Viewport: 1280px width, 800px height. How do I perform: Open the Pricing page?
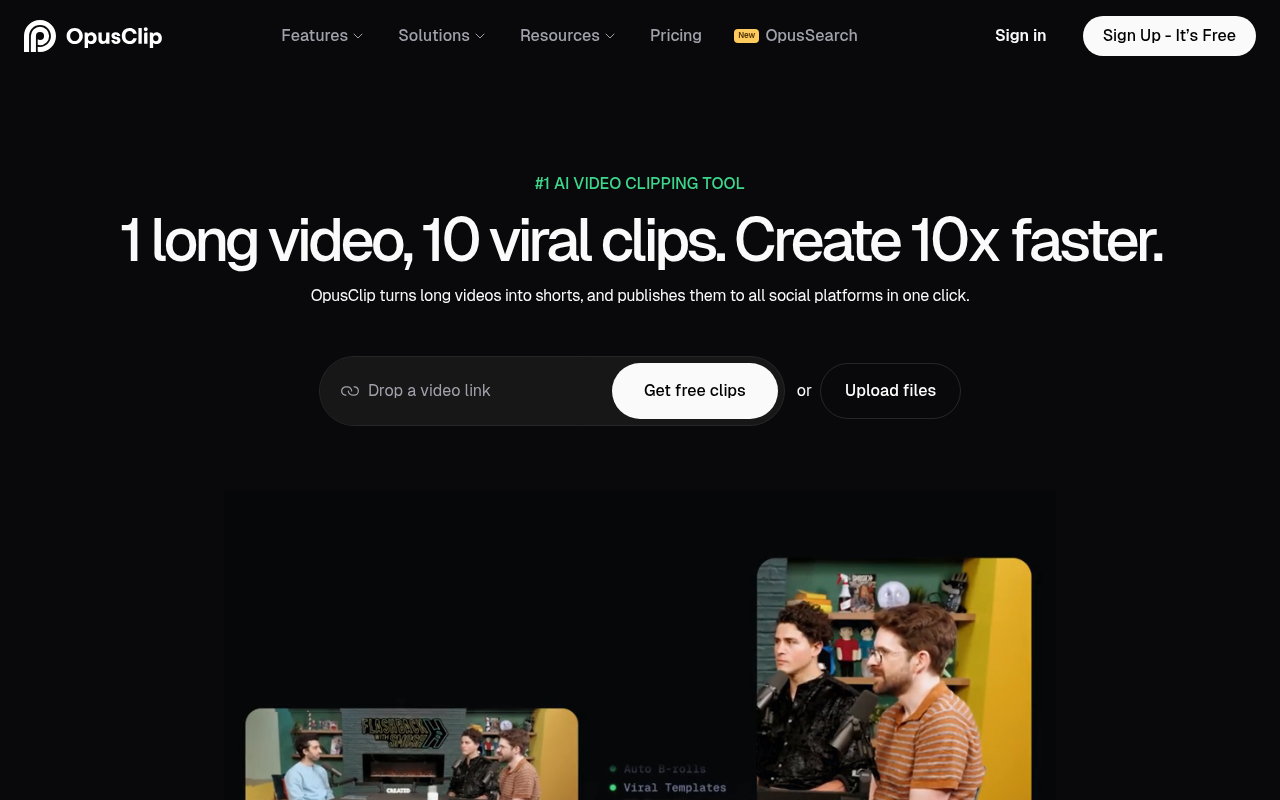(675, 35)
